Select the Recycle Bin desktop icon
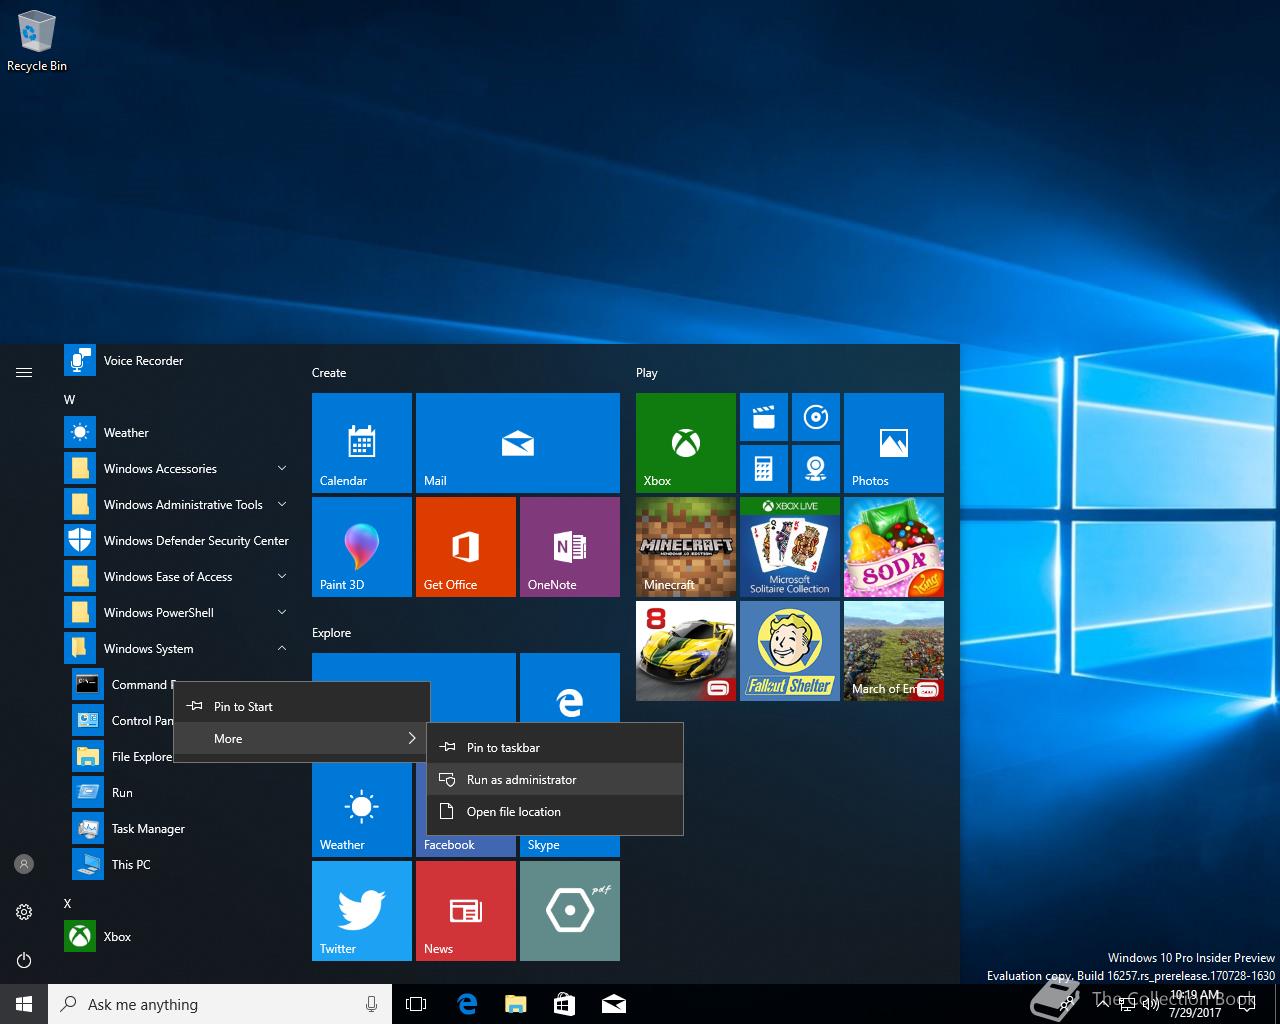 tap(37, 41)
